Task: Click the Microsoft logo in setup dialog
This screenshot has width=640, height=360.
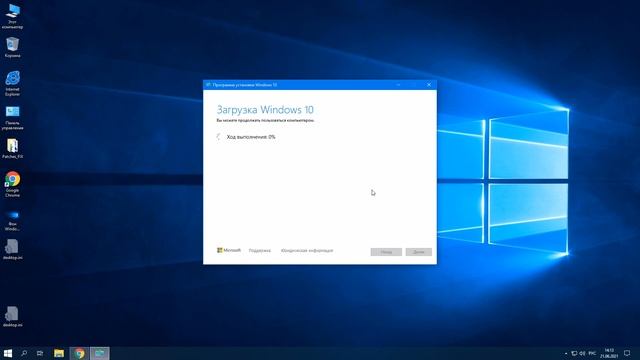Action: (x=229, y=250)
